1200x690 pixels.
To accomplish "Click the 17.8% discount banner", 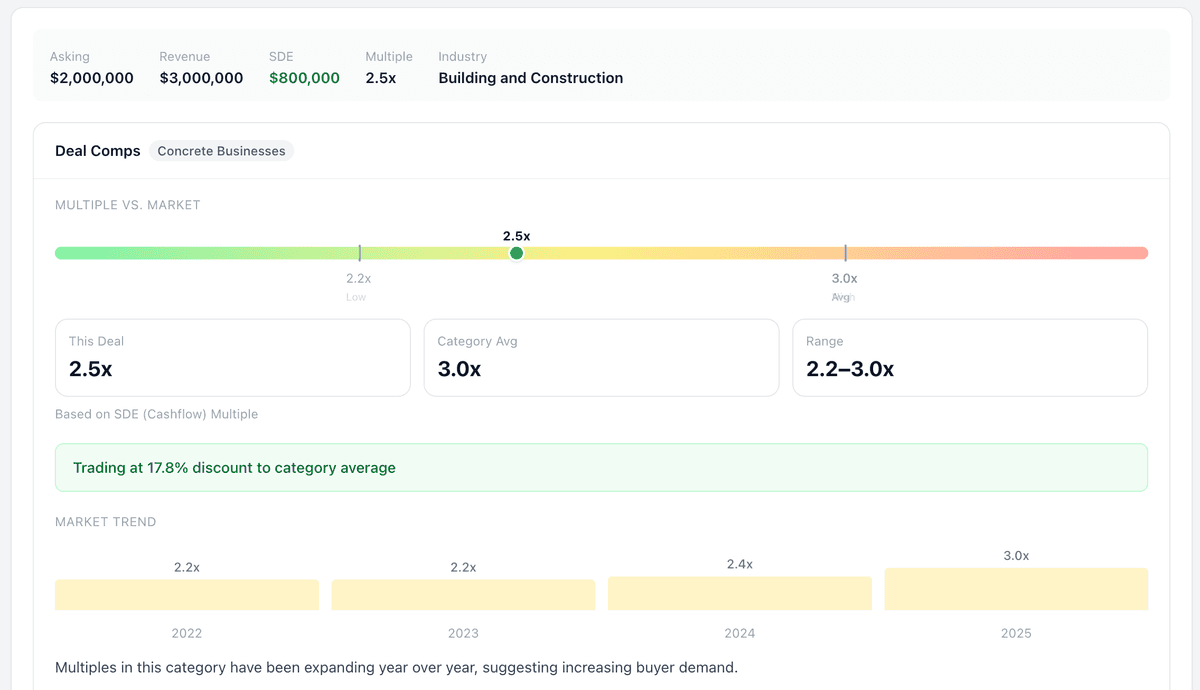I will pos(600,467).
